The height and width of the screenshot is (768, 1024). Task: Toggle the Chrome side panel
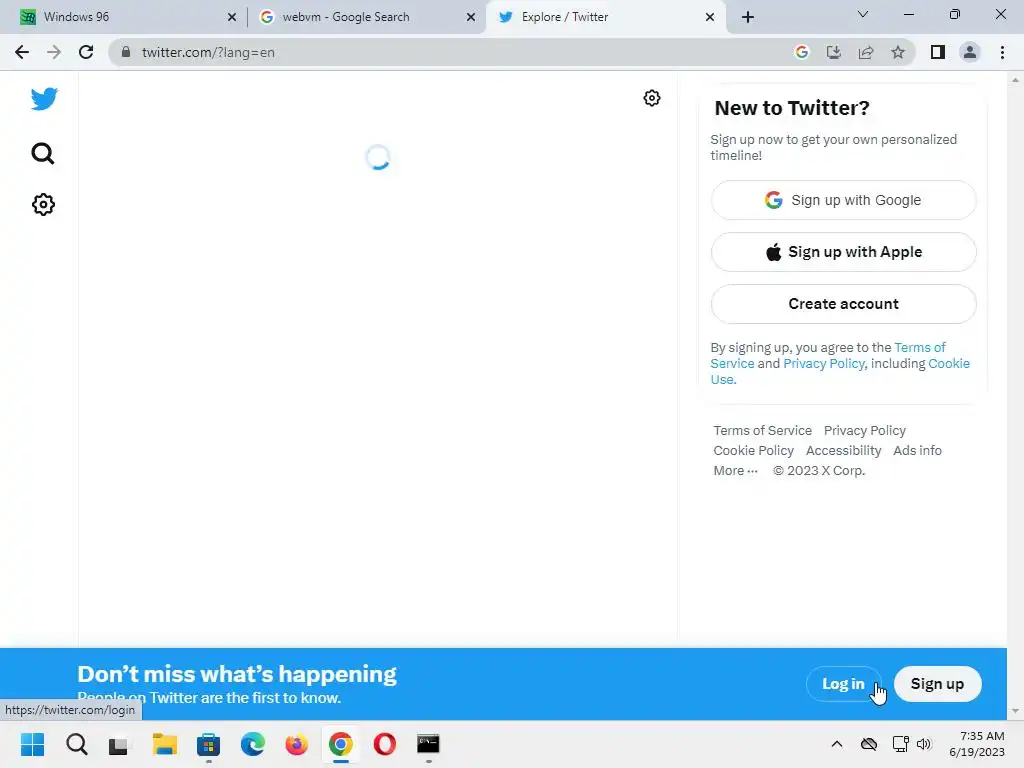(937, 52)
